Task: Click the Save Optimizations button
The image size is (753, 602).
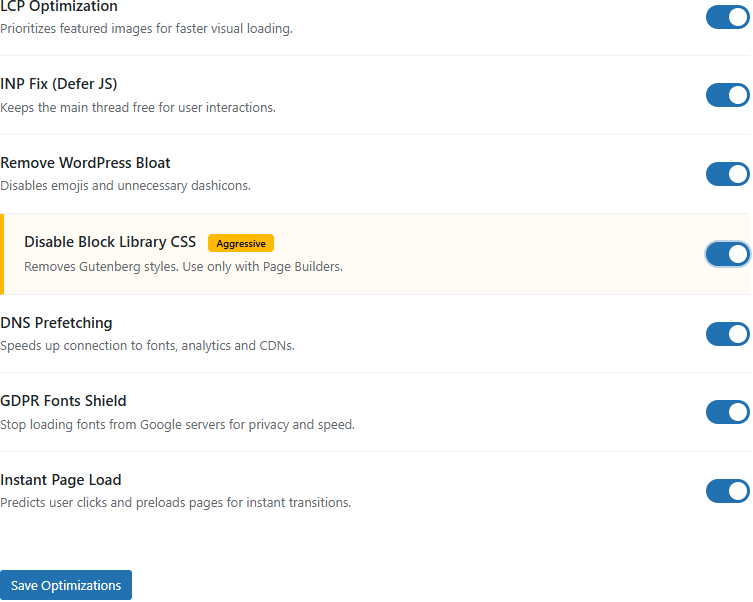Action: pos(66,585)
